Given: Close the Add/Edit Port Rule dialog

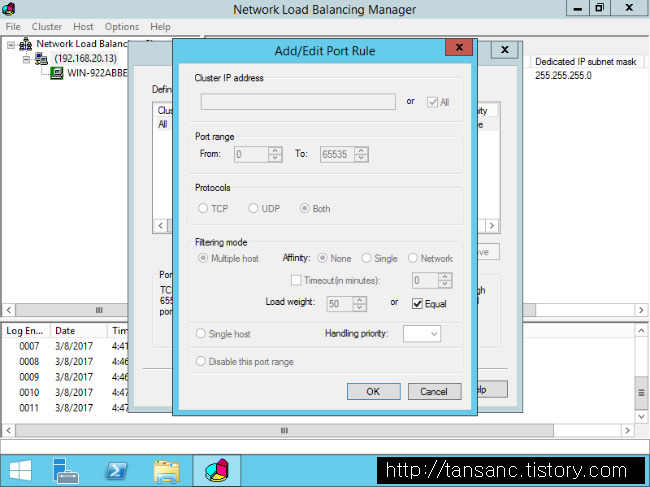Looking at the screenshot, I should point(459,48).
